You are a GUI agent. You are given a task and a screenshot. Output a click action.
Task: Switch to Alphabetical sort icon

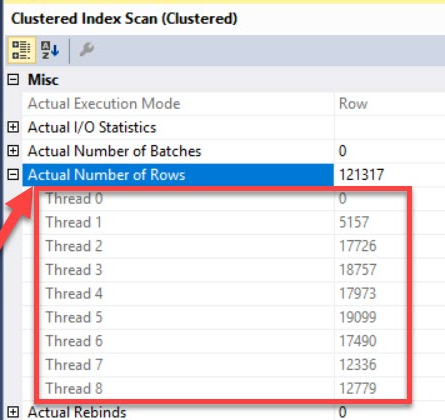(x=50, y=50)
